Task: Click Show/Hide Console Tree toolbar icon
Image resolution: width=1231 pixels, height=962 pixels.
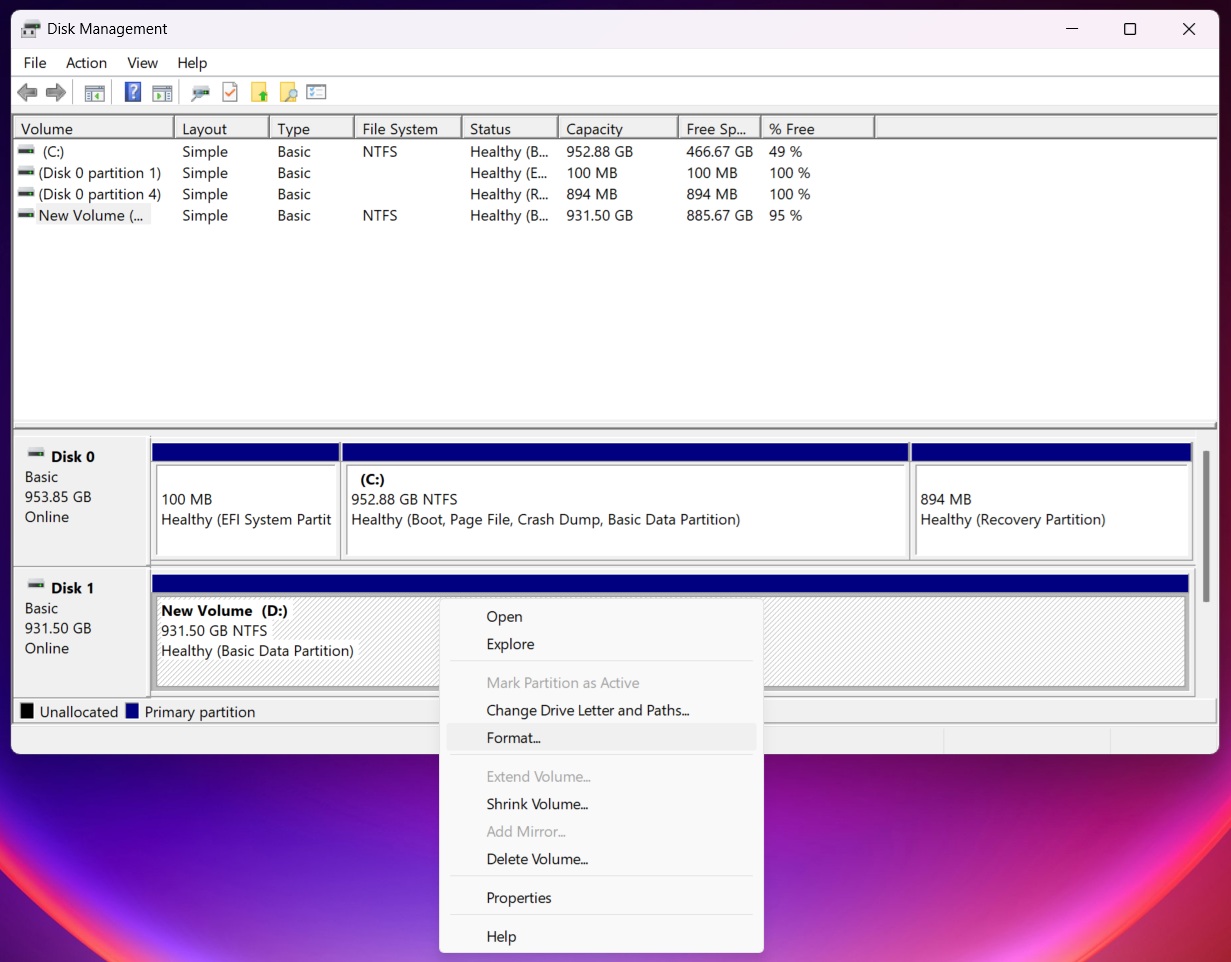Action: [x=95, y=93]
